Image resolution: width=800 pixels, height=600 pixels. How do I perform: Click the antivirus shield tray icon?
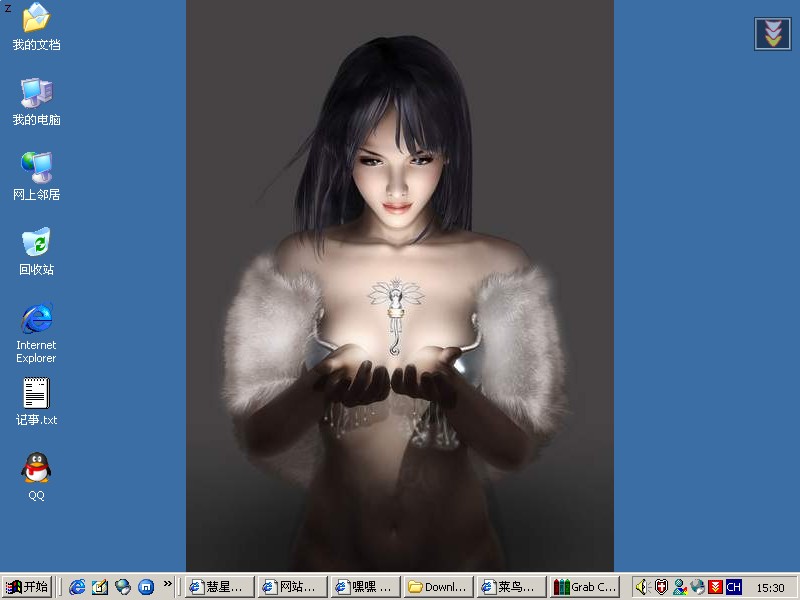(661, 587)
